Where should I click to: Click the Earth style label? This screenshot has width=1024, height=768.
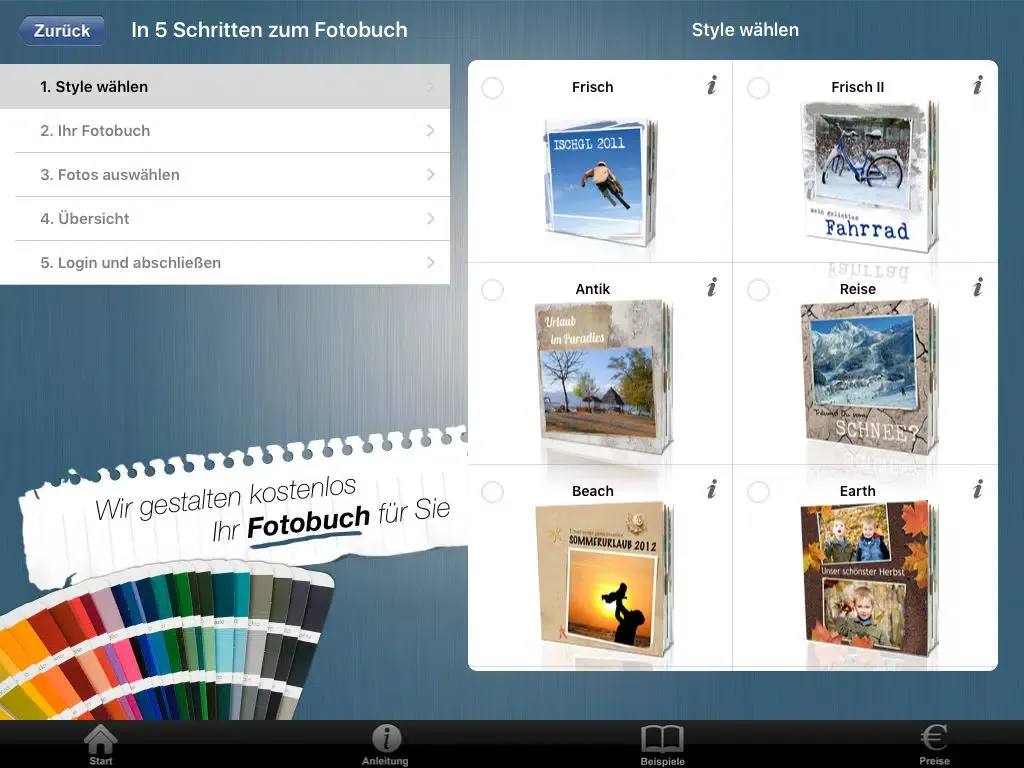[857, 490]
